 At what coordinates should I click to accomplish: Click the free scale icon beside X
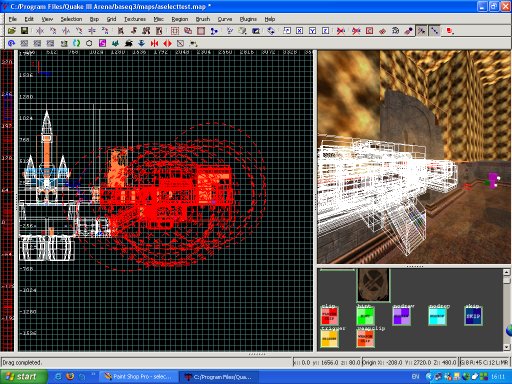click(x=287, y=31)
